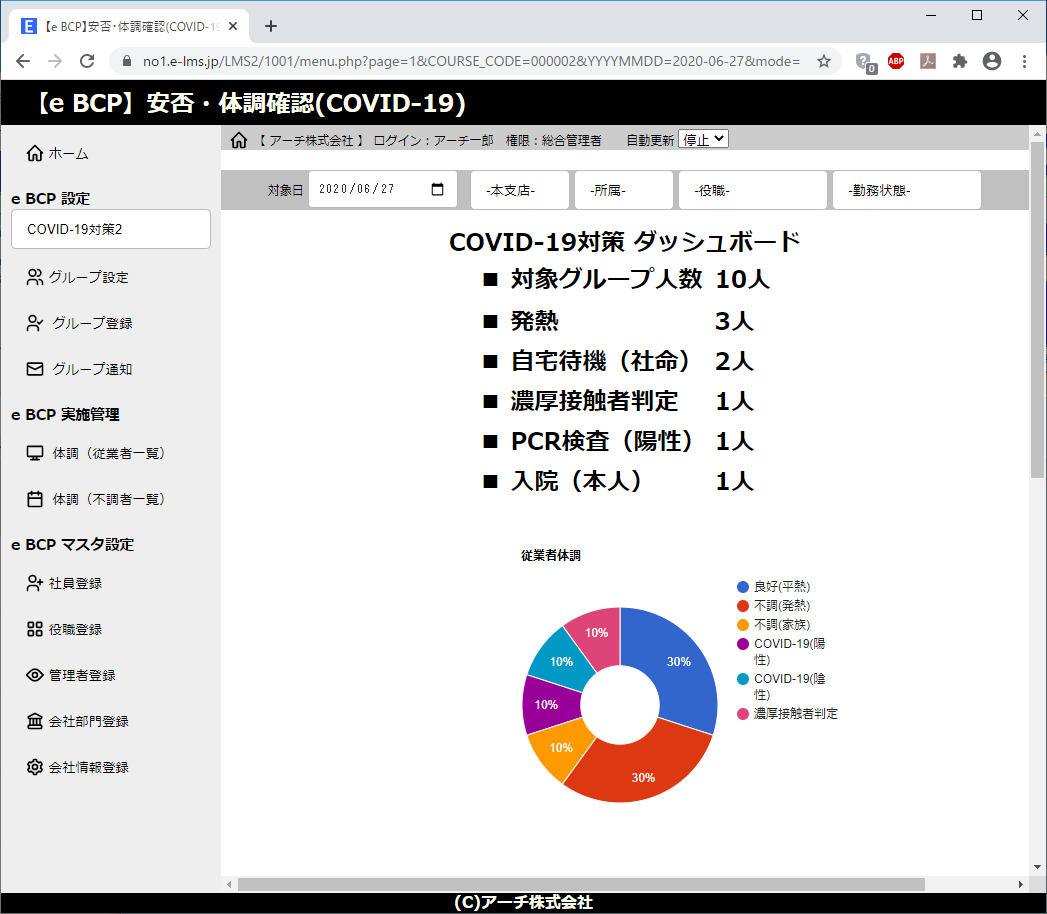Open the 本支店 filter dropdown
Image resolution: width=1047 pixels, height=914 pixels.
[519, 190]
